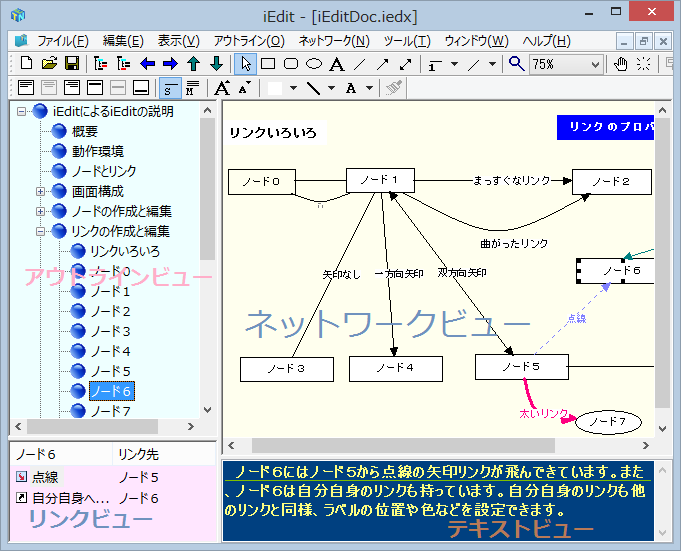Click the blue left arrow toolbar icon
The width and height of the screenshot is (681, 551).
(148, 64)
